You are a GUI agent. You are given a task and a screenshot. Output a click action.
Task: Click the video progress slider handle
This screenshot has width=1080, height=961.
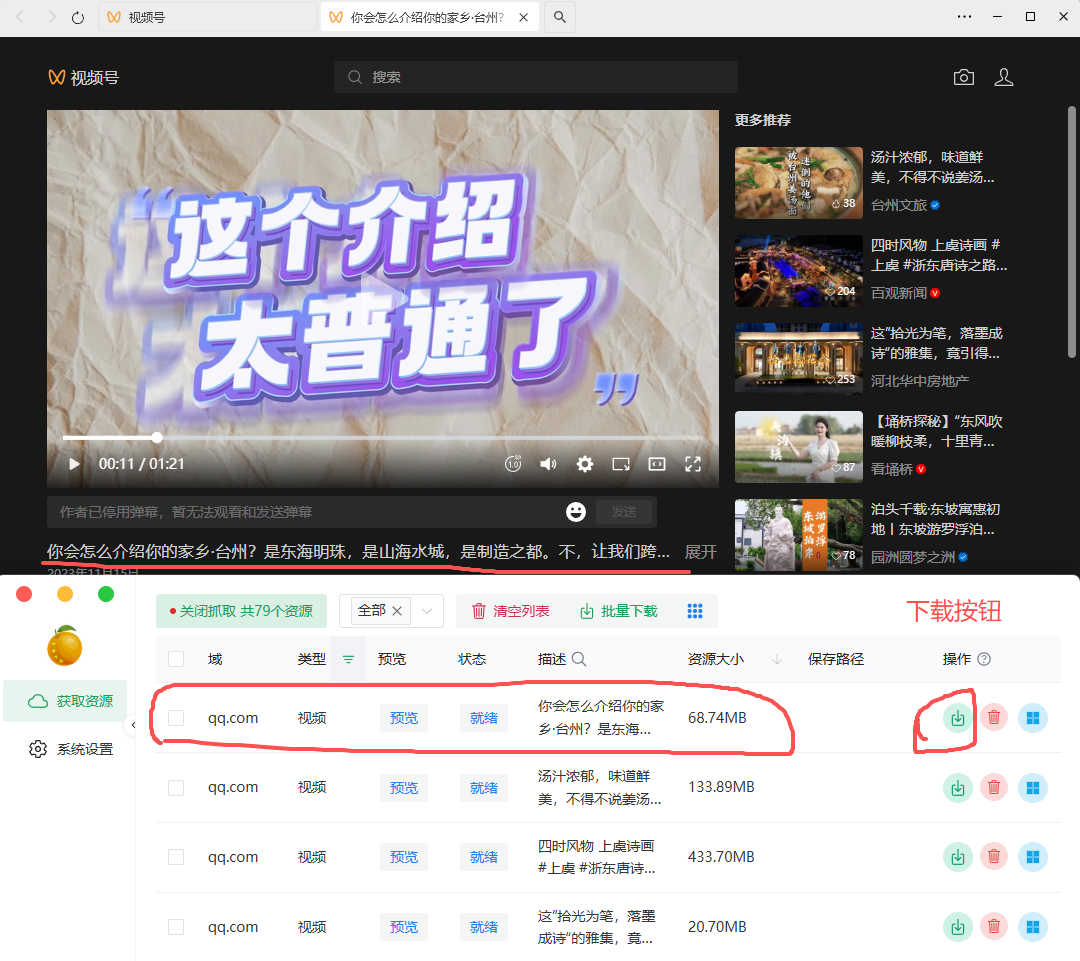[157, 438]
